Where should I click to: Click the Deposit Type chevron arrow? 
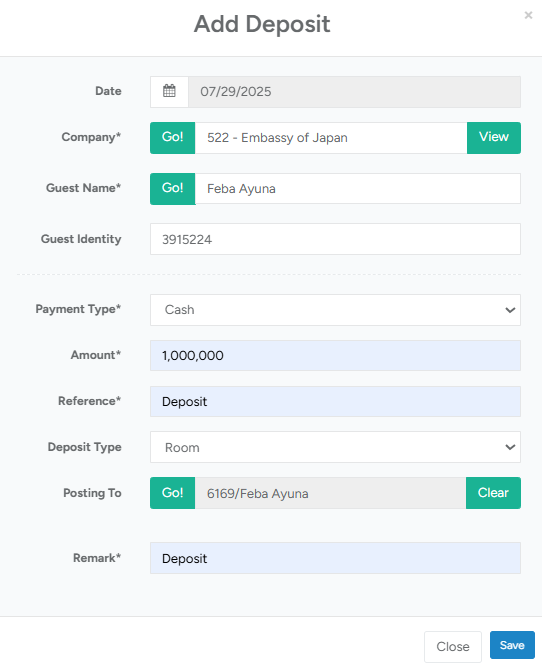pyautogui.click(x=510, y=447)
